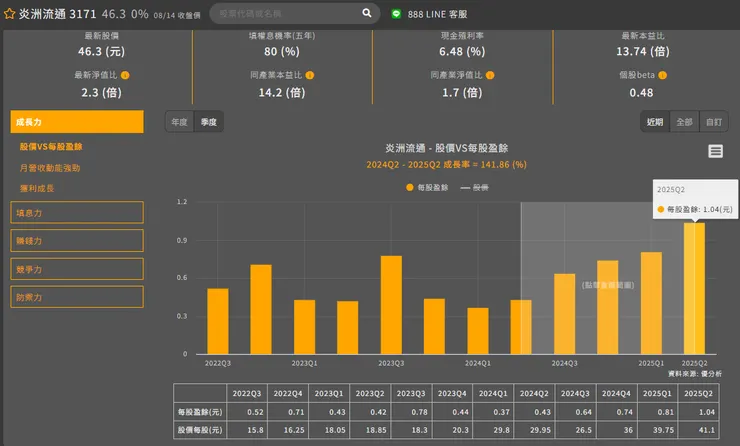
Task: Click the 股價每股(元) table row label
Action: (x=200, y=430)
